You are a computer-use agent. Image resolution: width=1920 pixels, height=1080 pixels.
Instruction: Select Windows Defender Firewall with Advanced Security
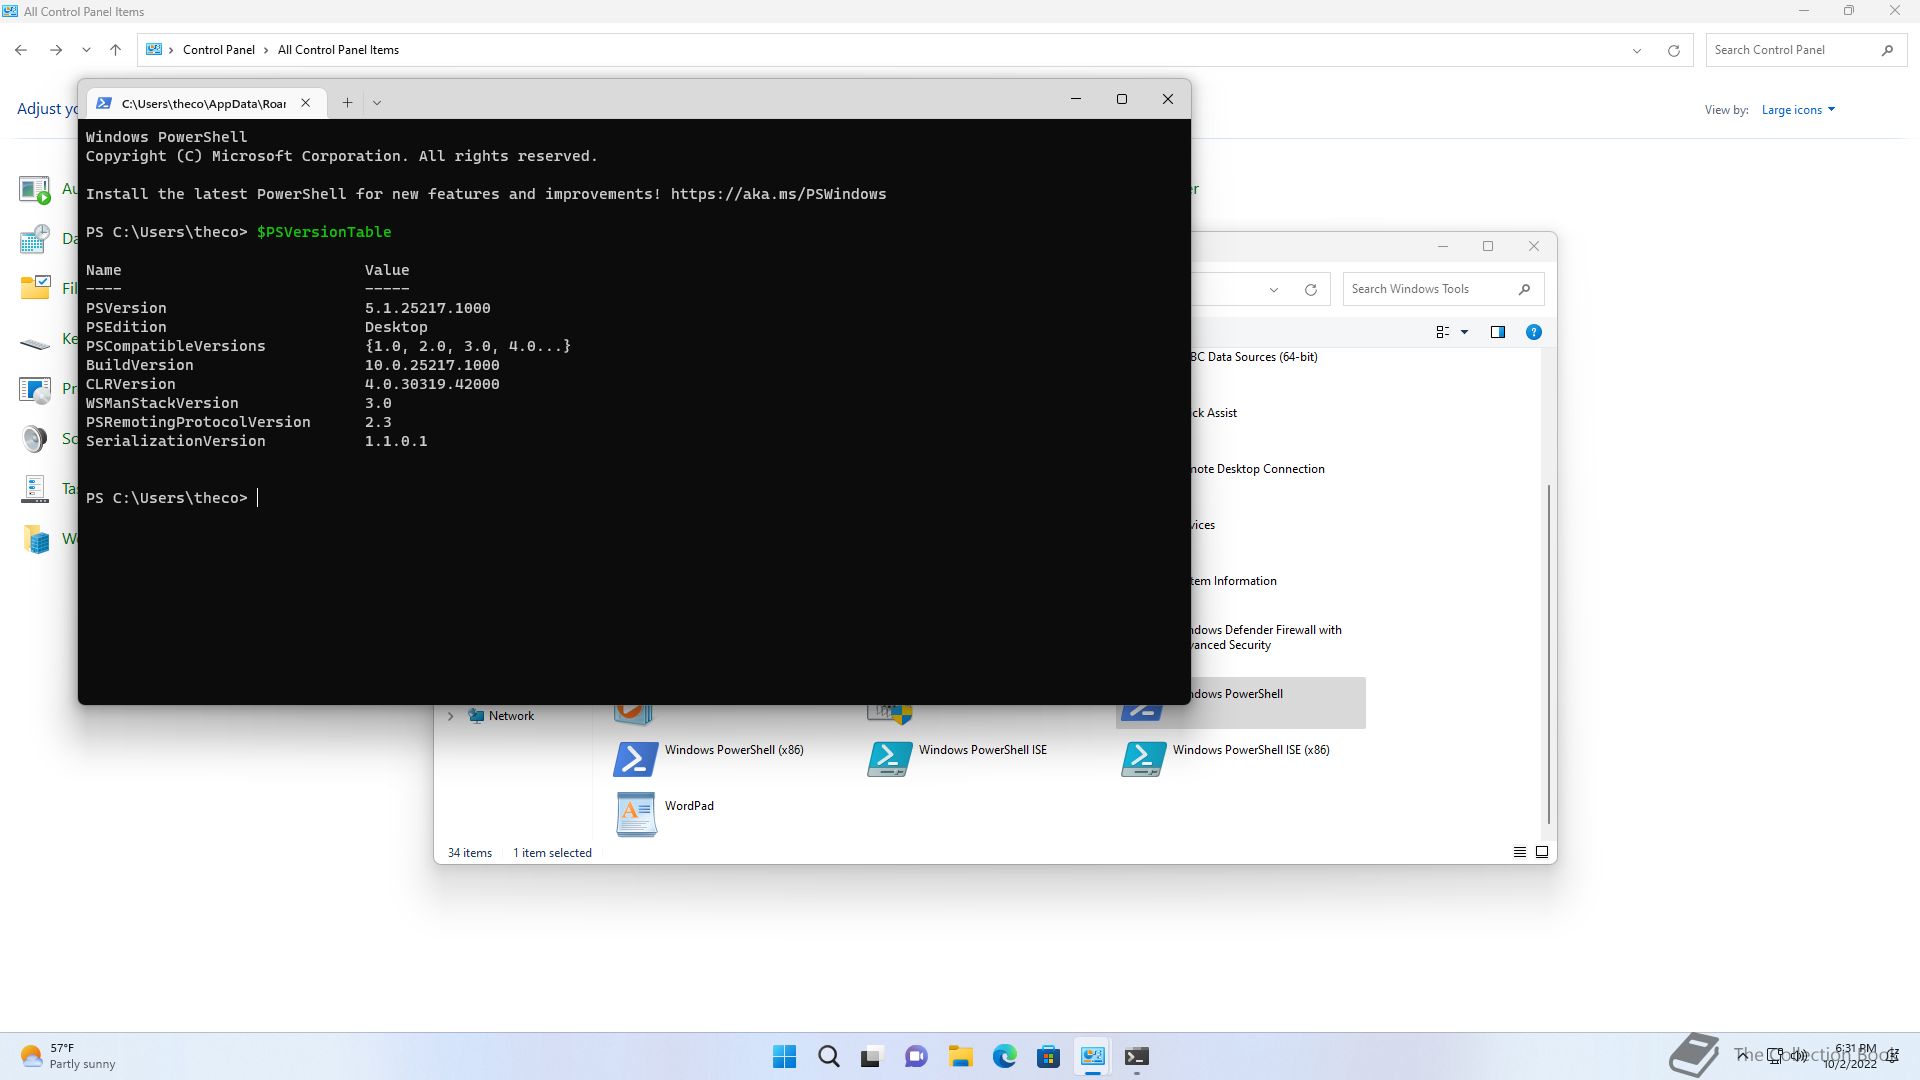[1266, 637]
